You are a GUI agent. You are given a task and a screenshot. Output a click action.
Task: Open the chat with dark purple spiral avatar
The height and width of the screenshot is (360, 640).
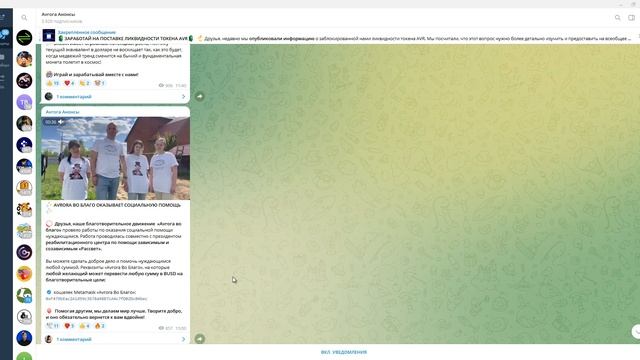click(24, 252)
